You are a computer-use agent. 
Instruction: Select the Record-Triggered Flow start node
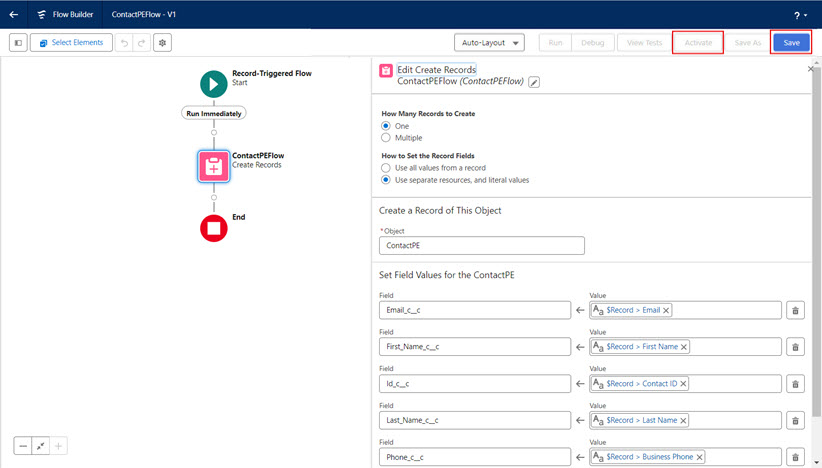(x=214, y=84)
